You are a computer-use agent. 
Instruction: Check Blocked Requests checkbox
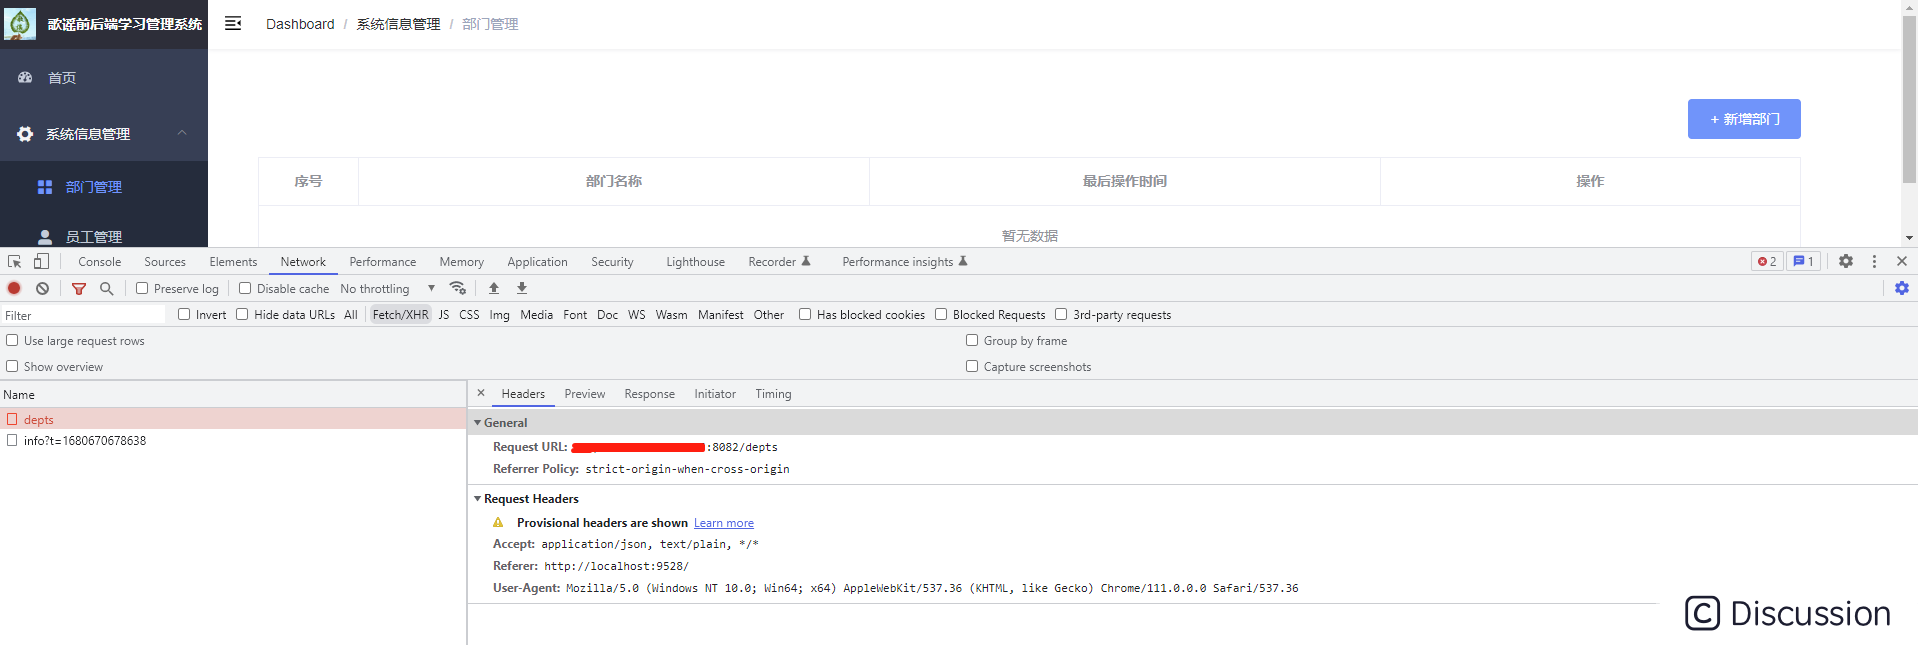click(941, 314)
